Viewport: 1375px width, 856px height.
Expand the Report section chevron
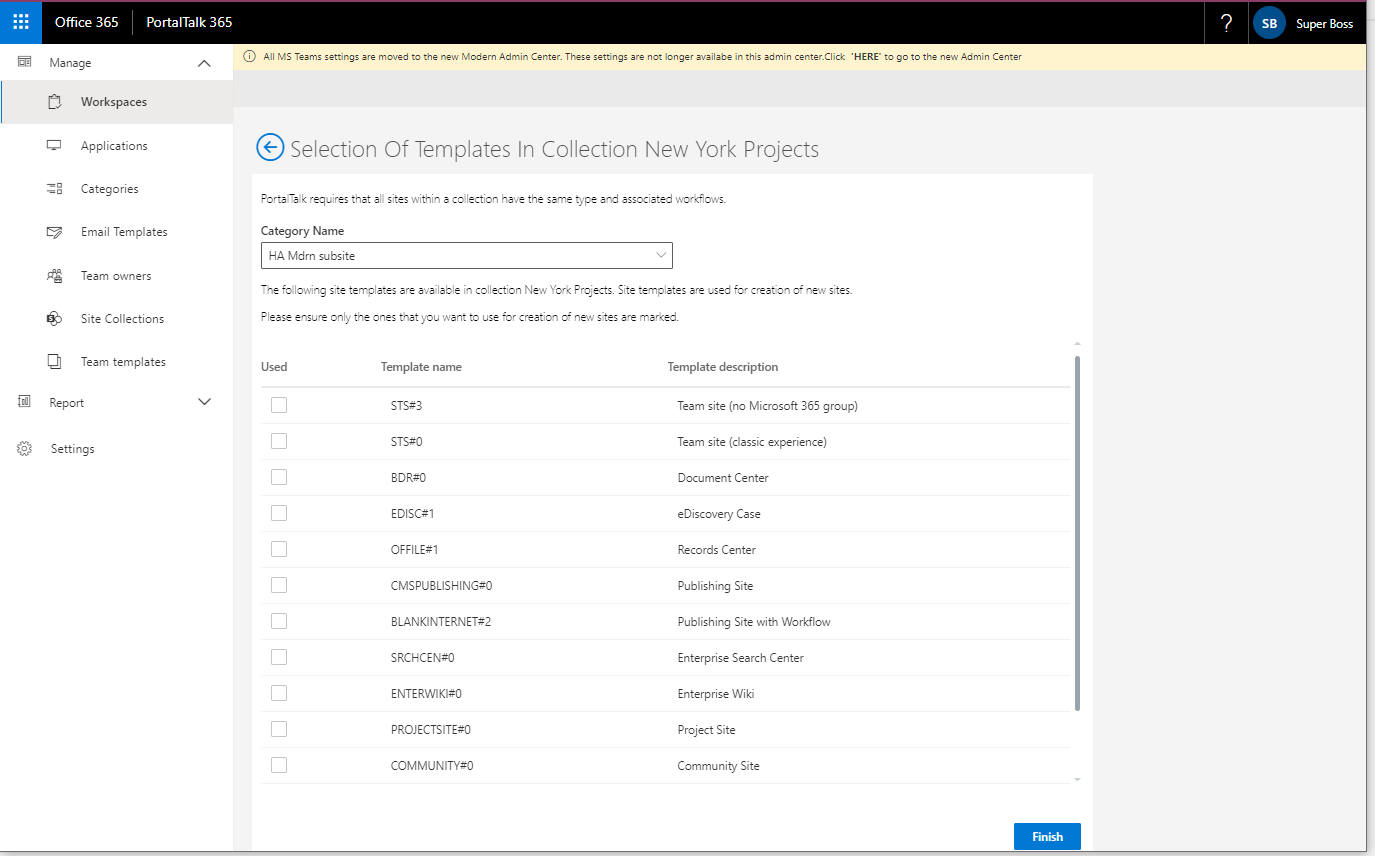[x=204, y=402]
